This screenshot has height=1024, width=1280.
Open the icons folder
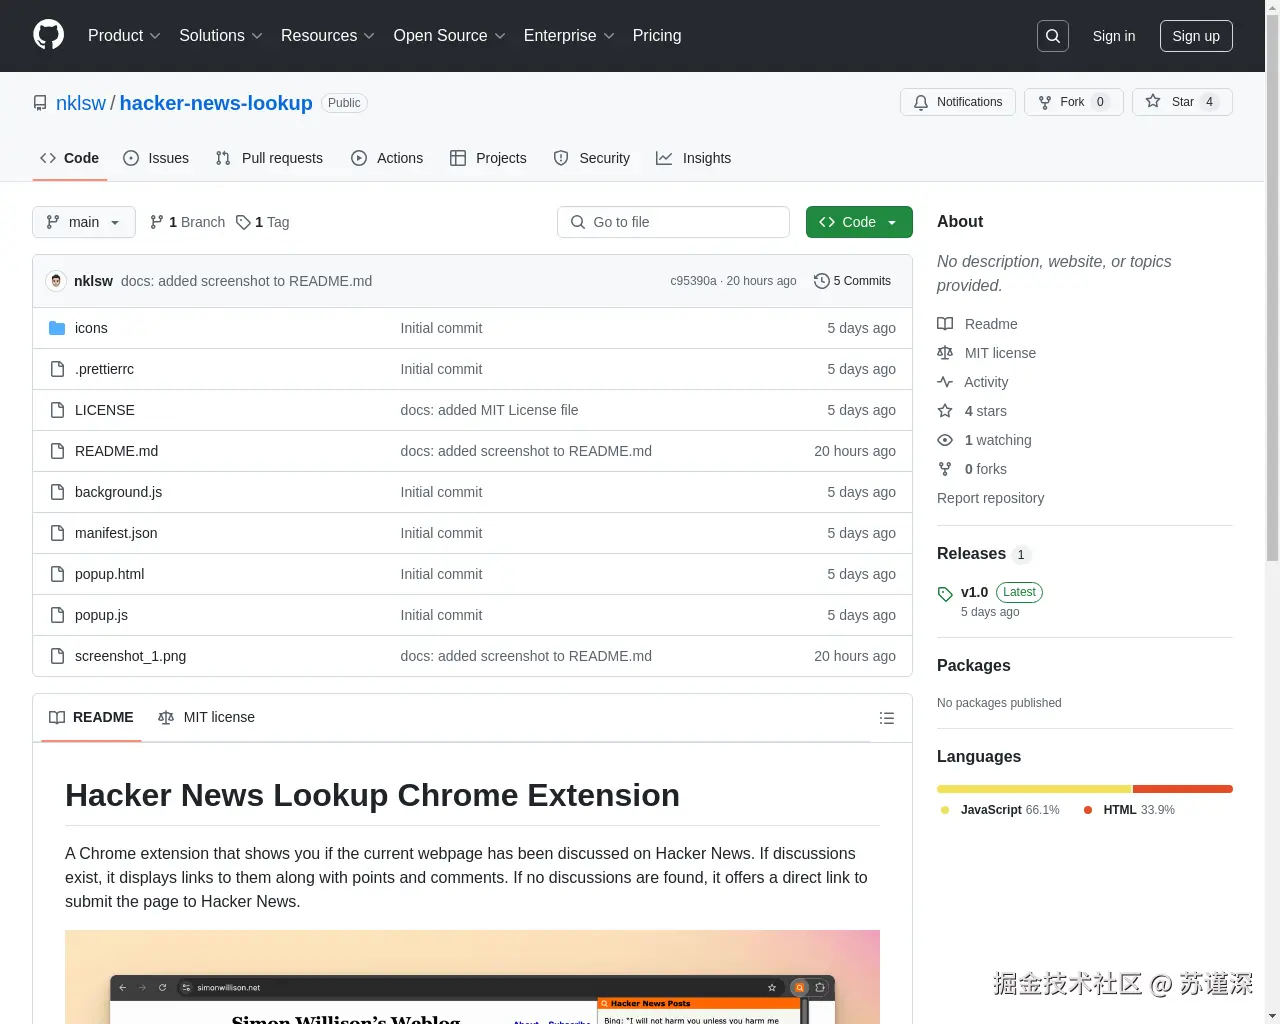tap(91, 327)
